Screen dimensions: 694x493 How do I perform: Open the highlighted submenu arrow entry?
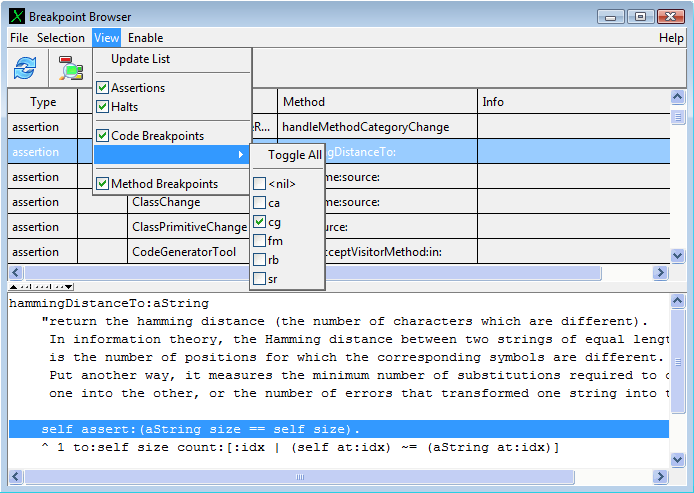(172, 154)
